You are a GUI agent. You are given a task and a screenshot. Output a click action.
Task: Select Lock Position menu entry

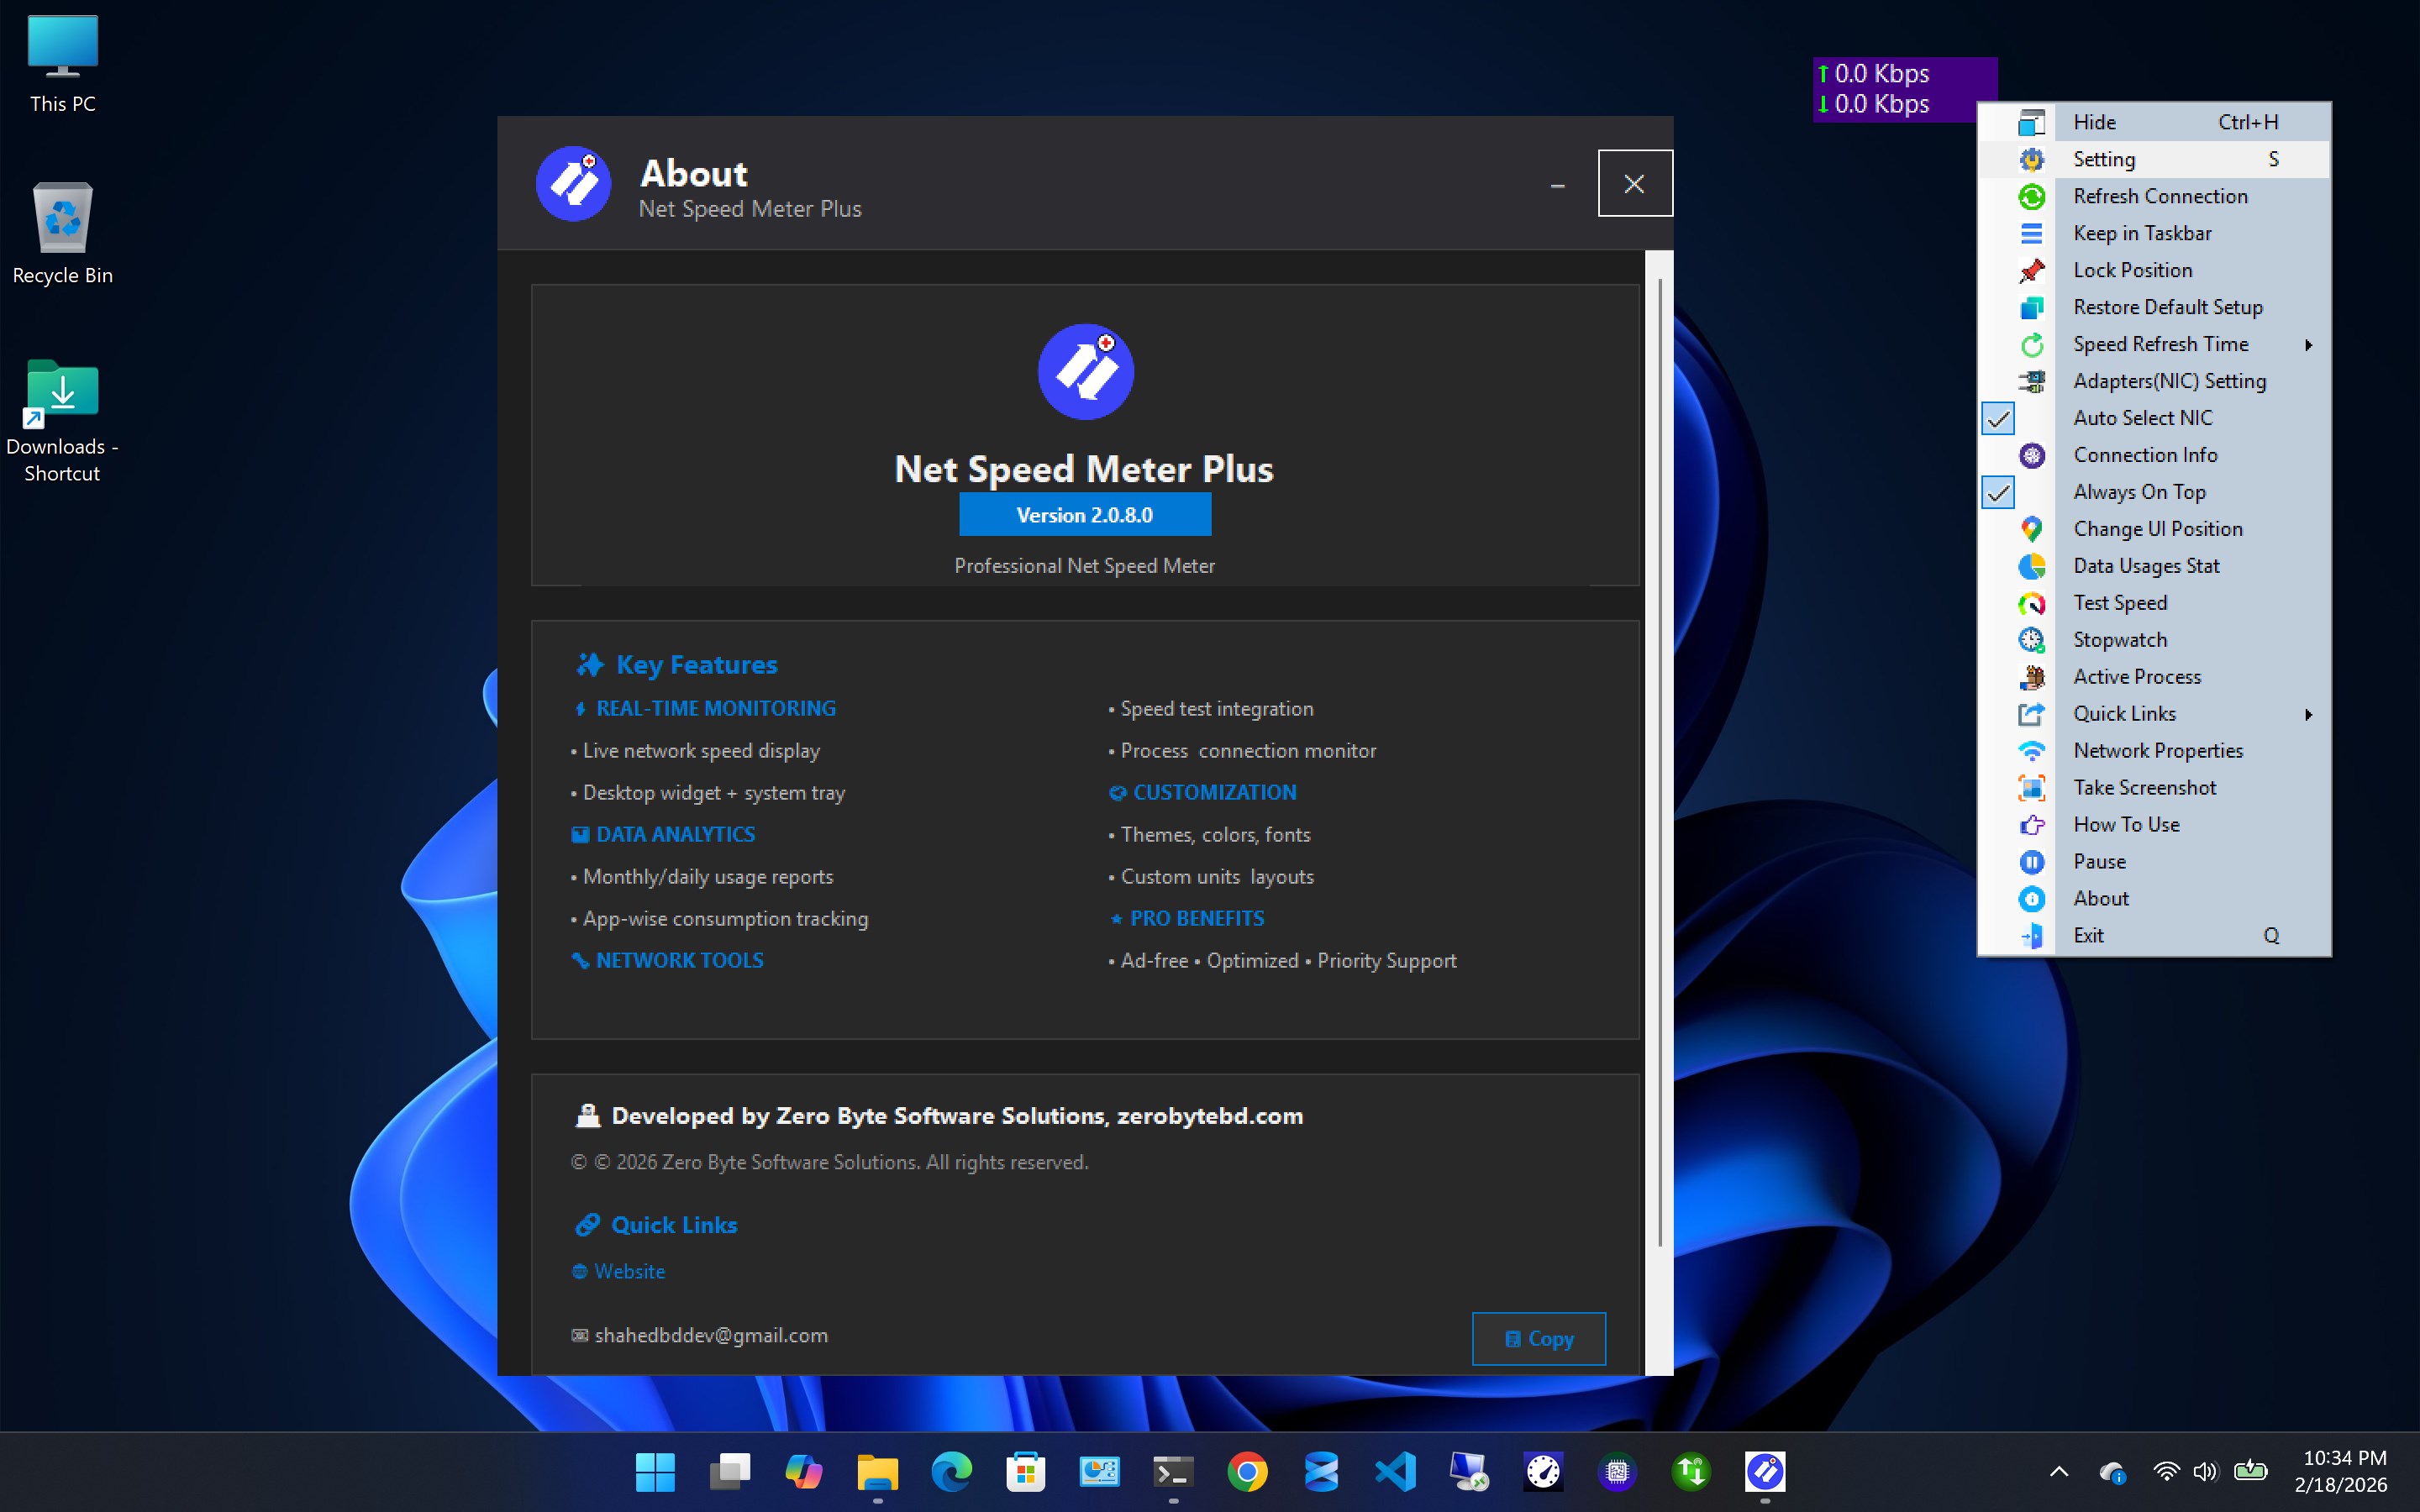tap(2154, 271)
